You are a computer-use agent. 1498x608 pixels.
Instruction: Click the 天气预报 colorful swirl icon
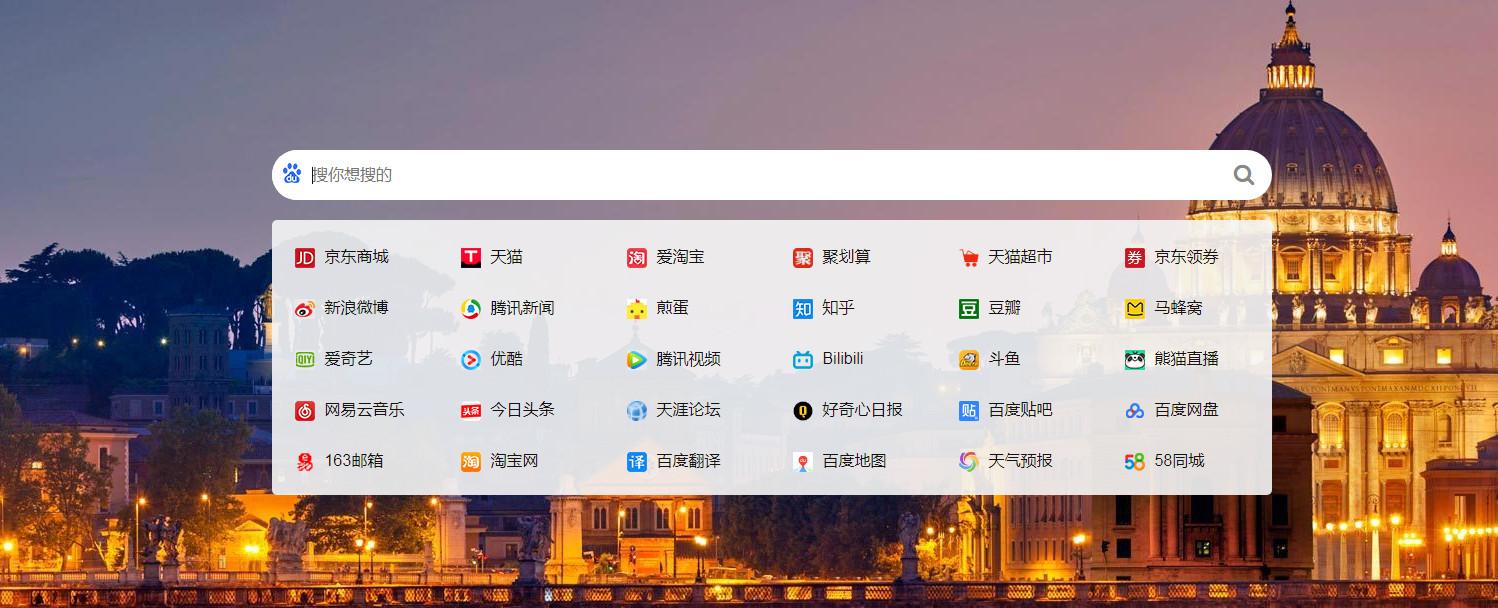(969, 462)
